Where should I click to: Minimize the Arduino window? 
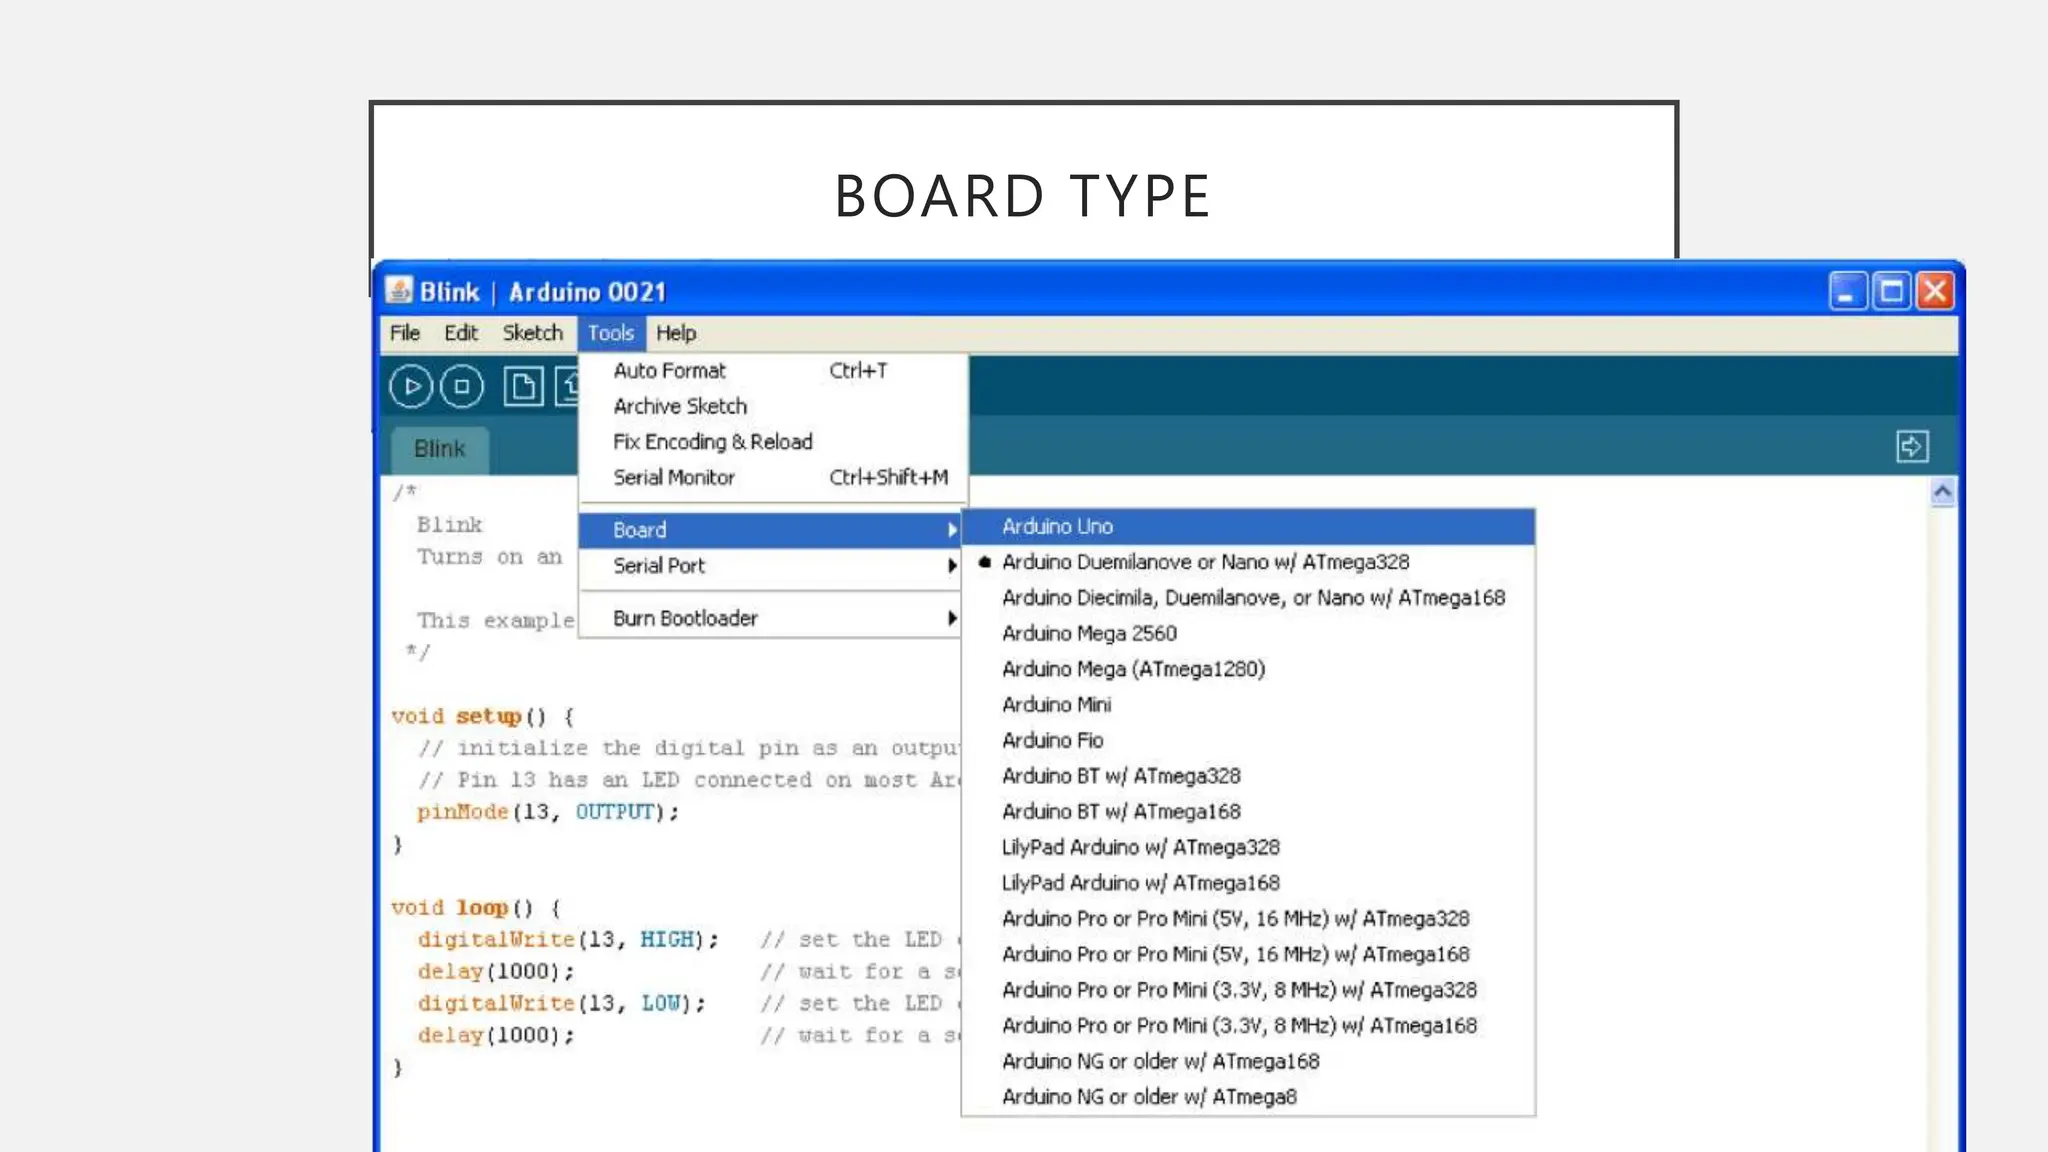pos(1848,291)
